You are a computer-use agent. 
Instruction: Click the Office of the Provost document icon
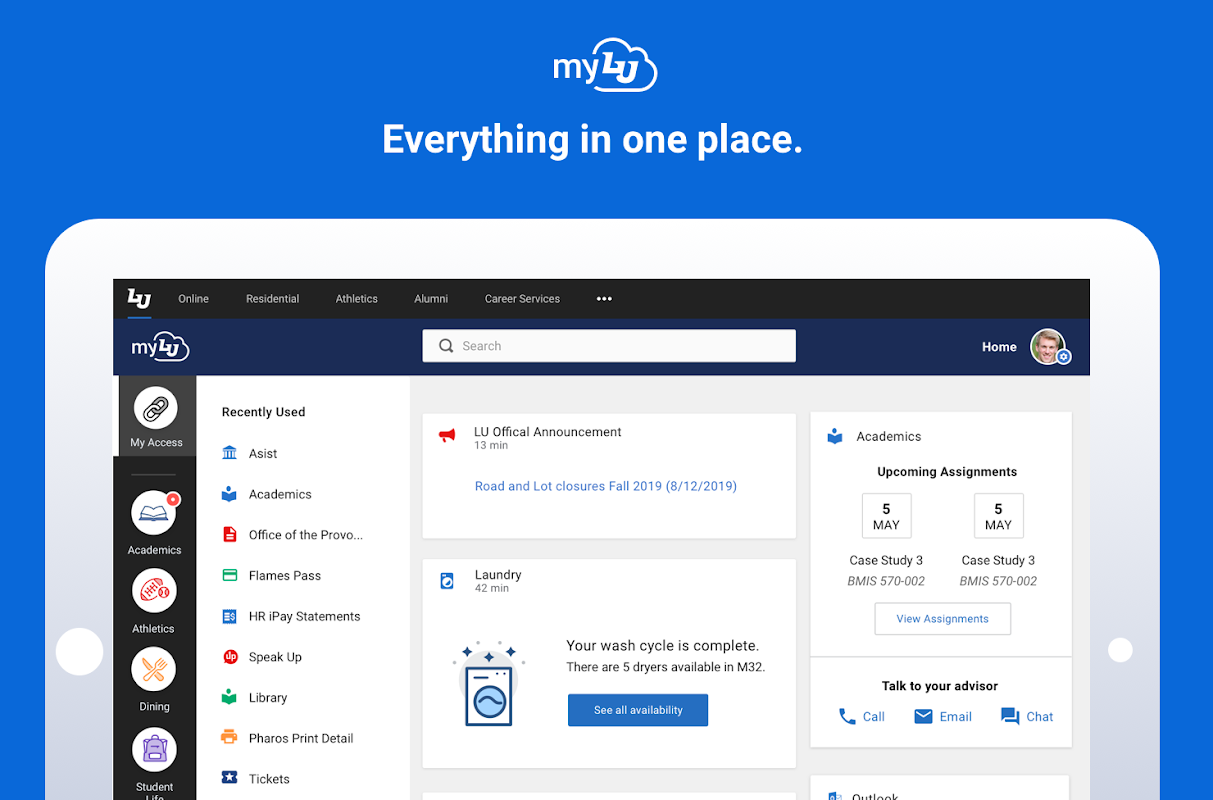[x=230, y=535]
